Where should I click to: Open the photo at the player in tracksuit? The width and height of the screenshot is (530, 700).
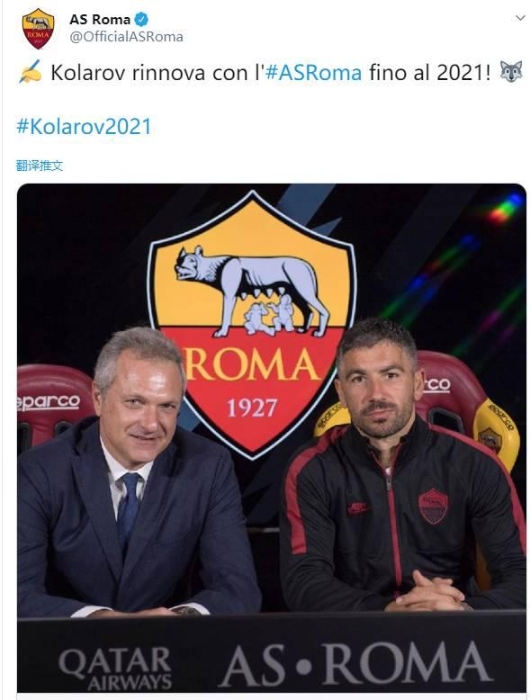[x=402, y=464]
